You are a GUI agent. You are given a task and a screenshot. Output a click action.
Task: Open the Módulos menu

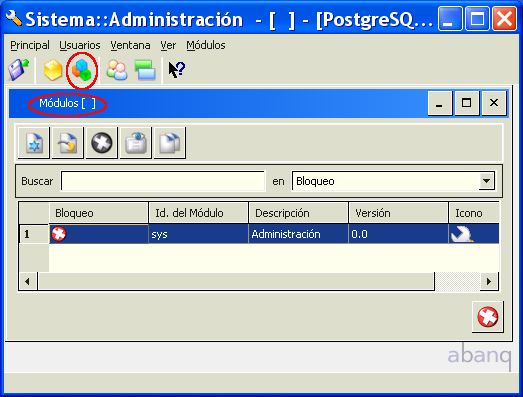tap(206, 45)
